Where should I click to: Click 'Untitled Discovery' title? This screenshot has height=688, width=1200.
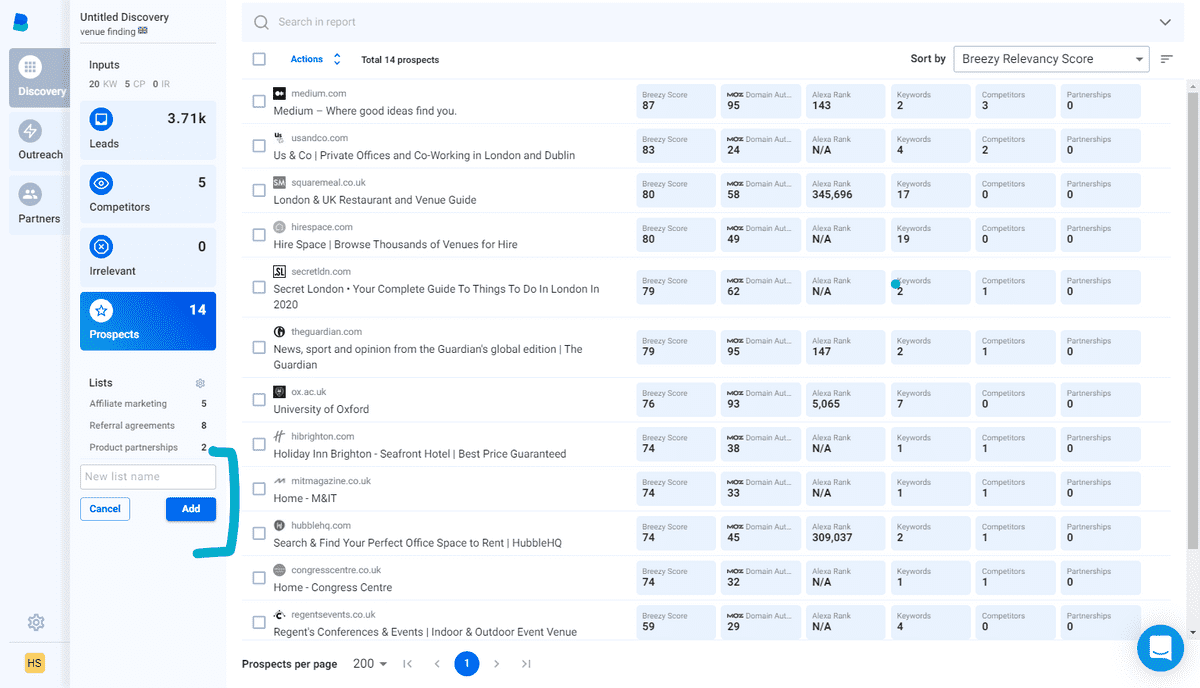coord(124,17)
